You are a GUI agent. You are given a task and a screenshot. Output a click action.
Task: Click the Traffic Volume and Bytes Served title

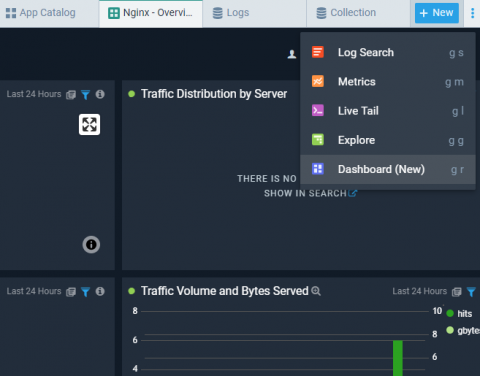(x=225, y=291)
